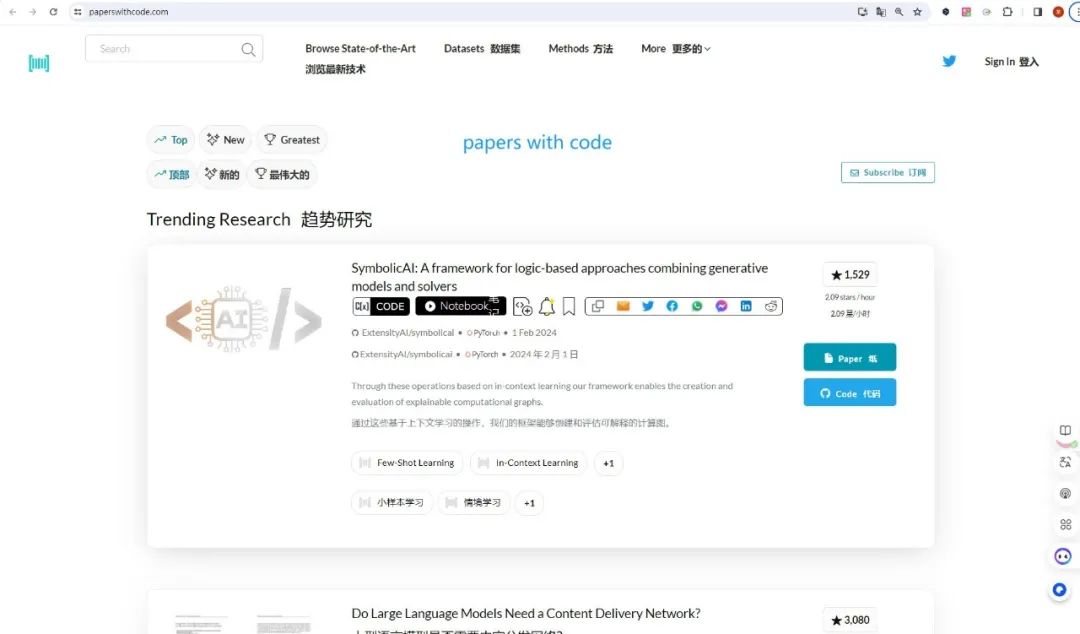Image resolution: width=1080 pixels, height=634 pixels.
Task: Click the Sign In link
Action: click(1011, 61)
